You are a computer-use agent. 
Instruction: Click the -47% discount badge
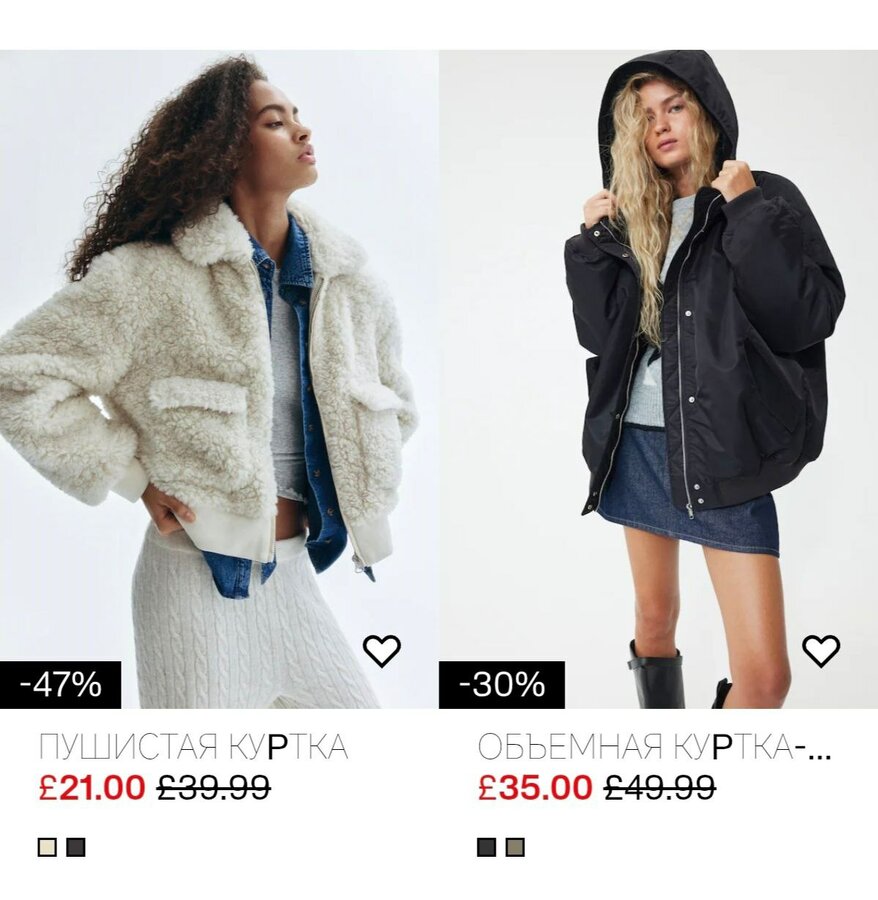pos(60,685)
